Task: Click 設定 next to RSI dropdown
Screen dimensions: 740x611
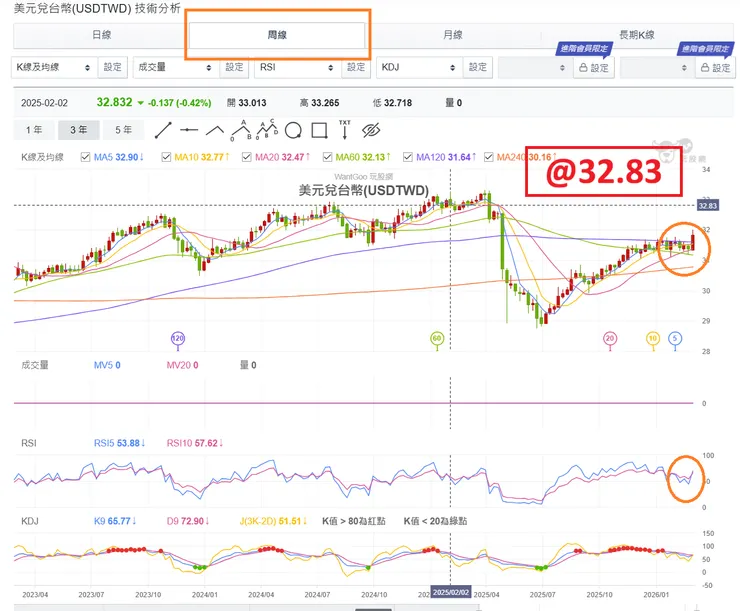Action: coord(356,67)
